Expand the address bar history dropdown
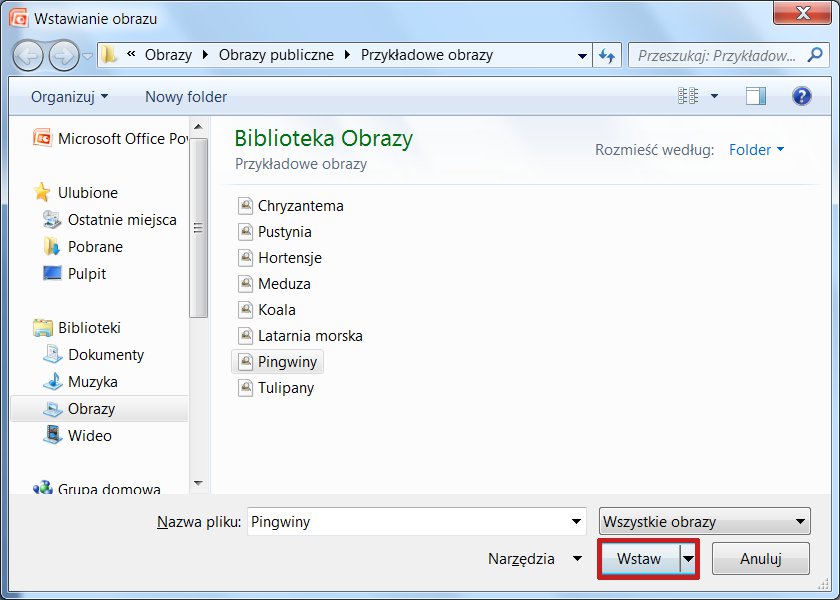 coord(582,55)
